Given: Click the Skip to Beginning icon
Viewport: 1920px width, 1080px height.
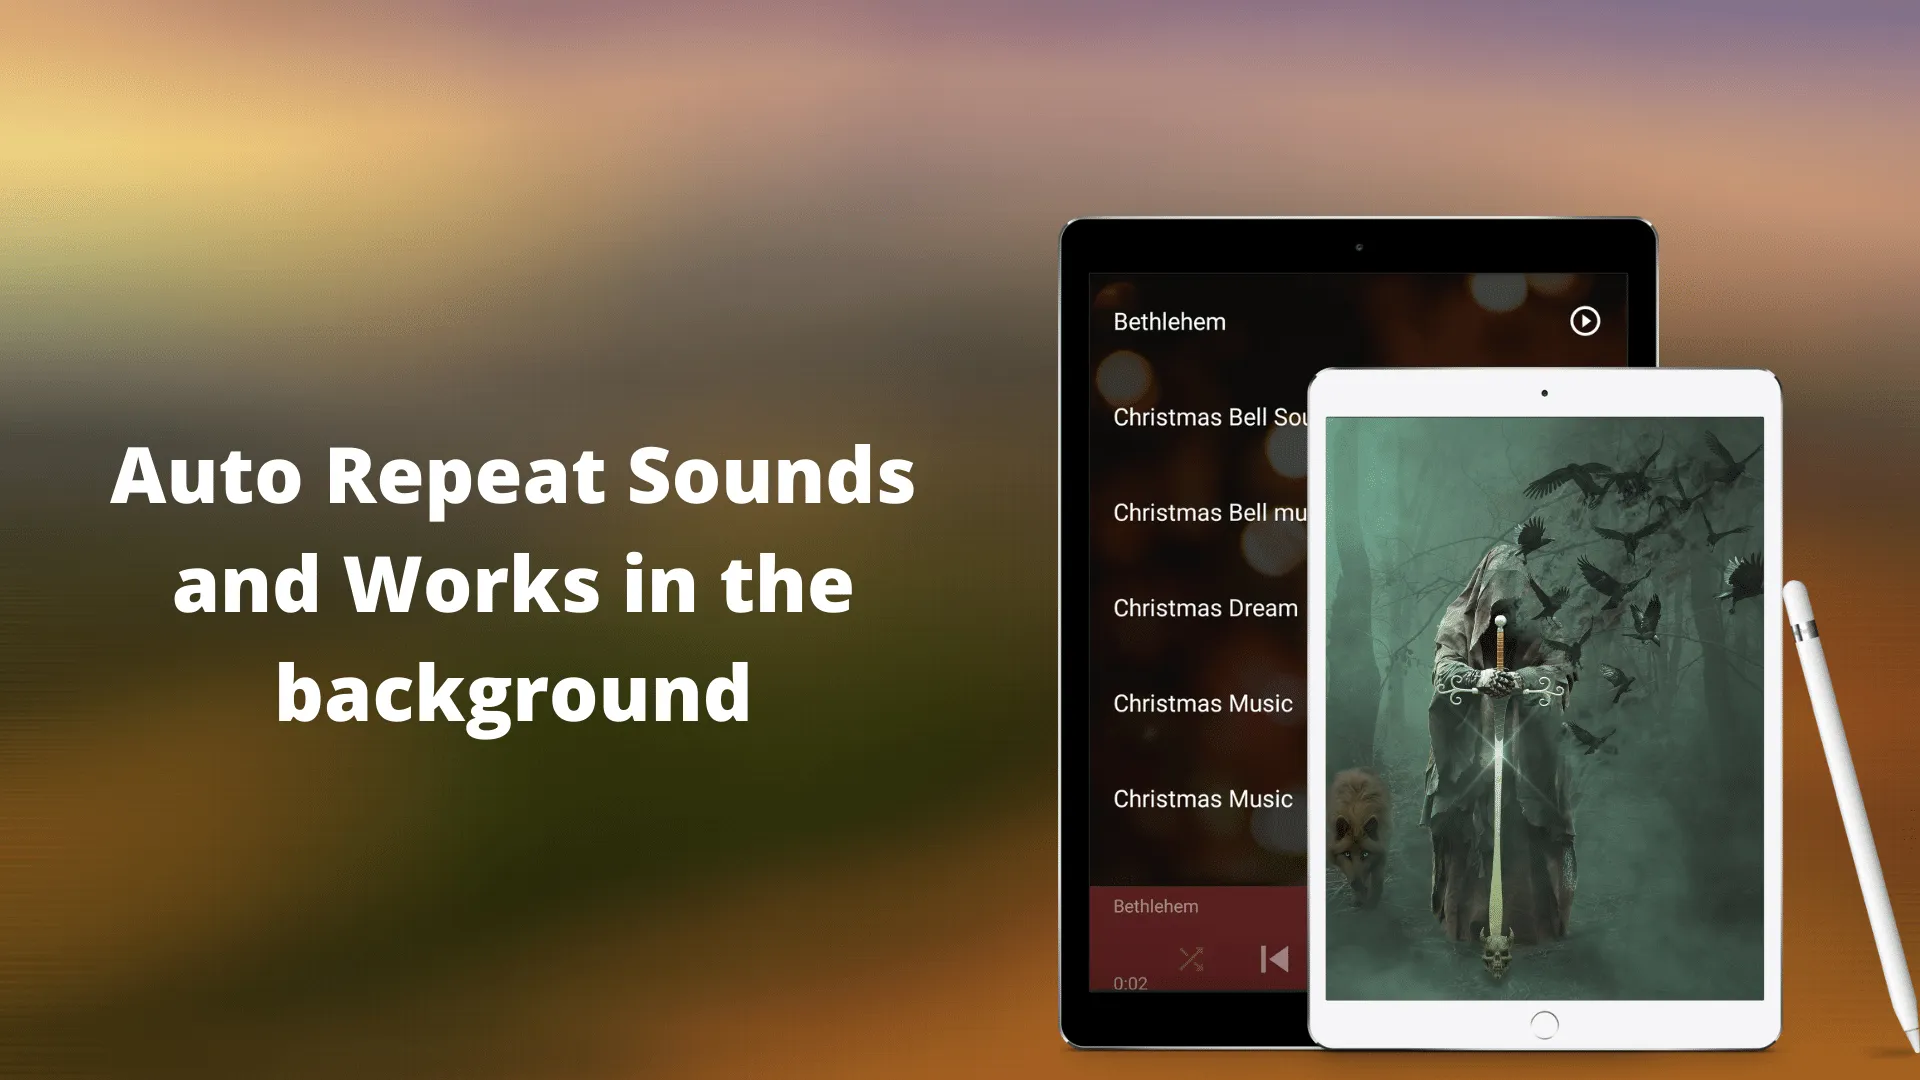Looking at the screenshot, I should 1274,959.
